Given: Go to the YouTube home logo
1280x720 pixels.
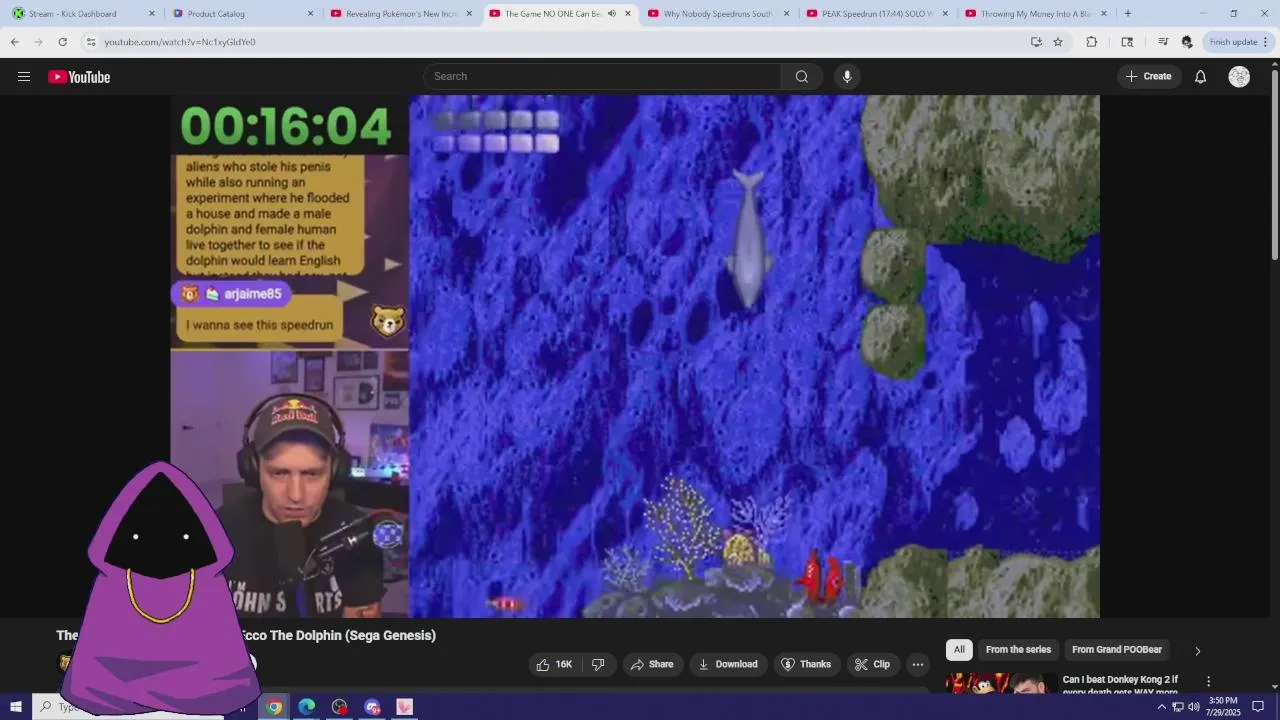Looking at the screenshot, I should coord(79,77).
